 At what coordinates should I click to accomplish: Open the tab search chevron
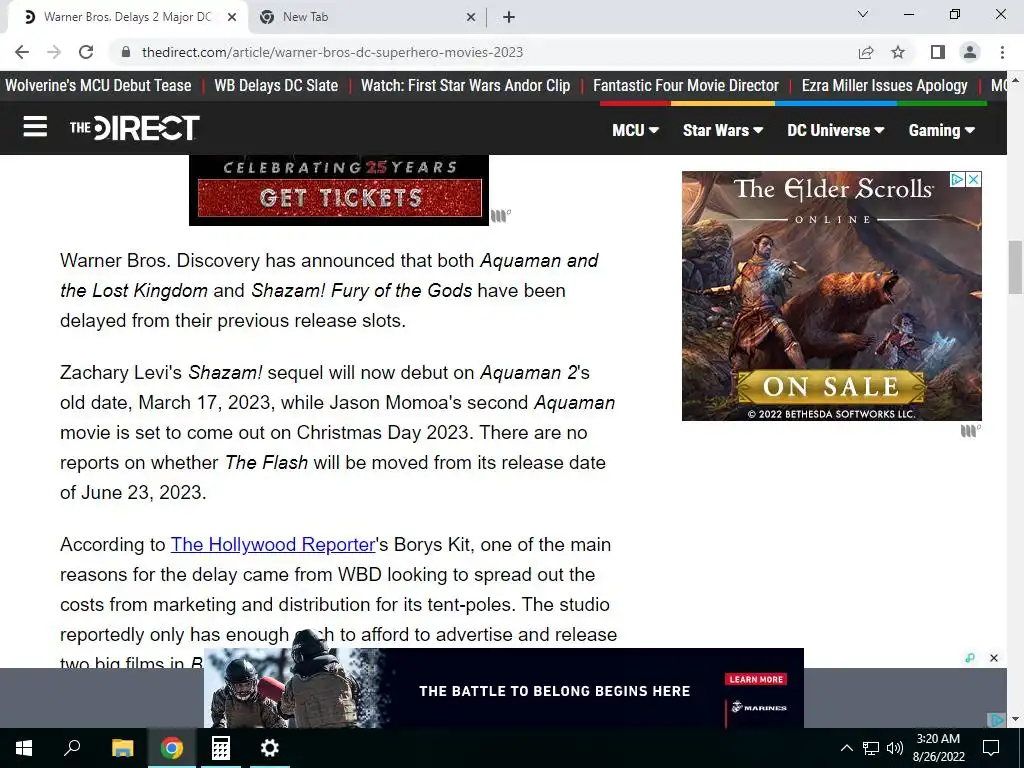click(x=863, y=14)
